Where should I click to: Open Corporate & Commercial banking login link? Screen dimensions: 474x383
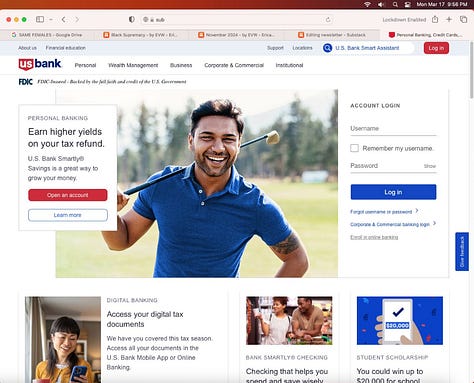tap(393, 224)
